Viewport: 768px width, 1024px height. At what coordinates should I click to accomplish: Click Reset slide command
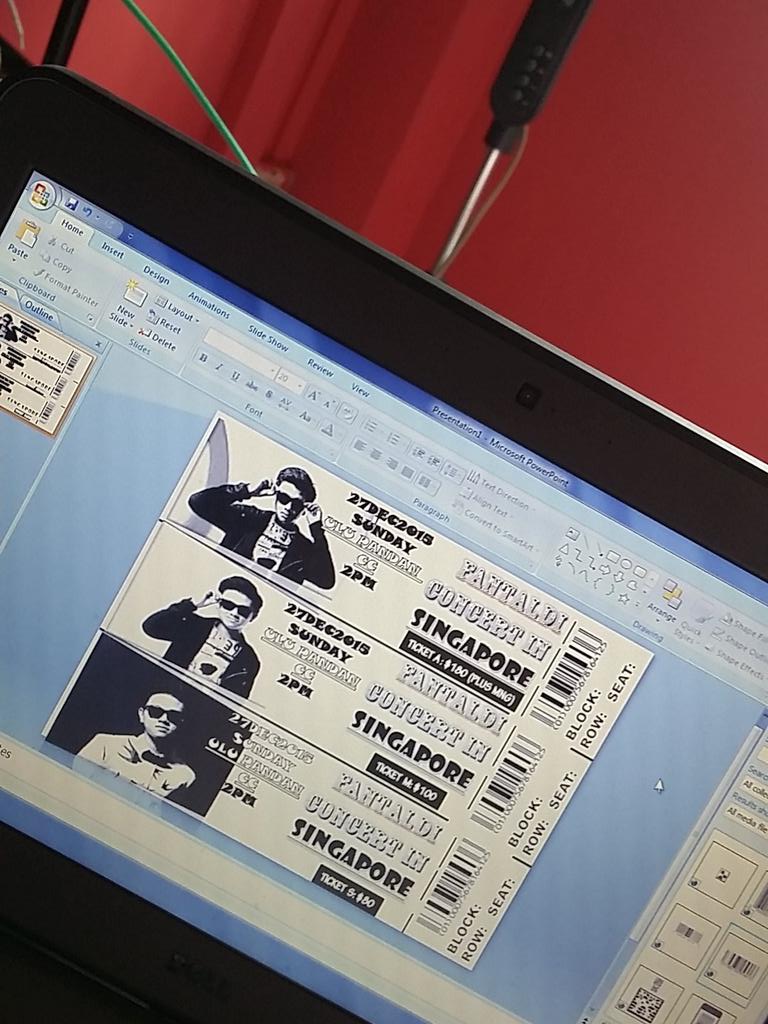pyautogui.click(x=165, y=323)
